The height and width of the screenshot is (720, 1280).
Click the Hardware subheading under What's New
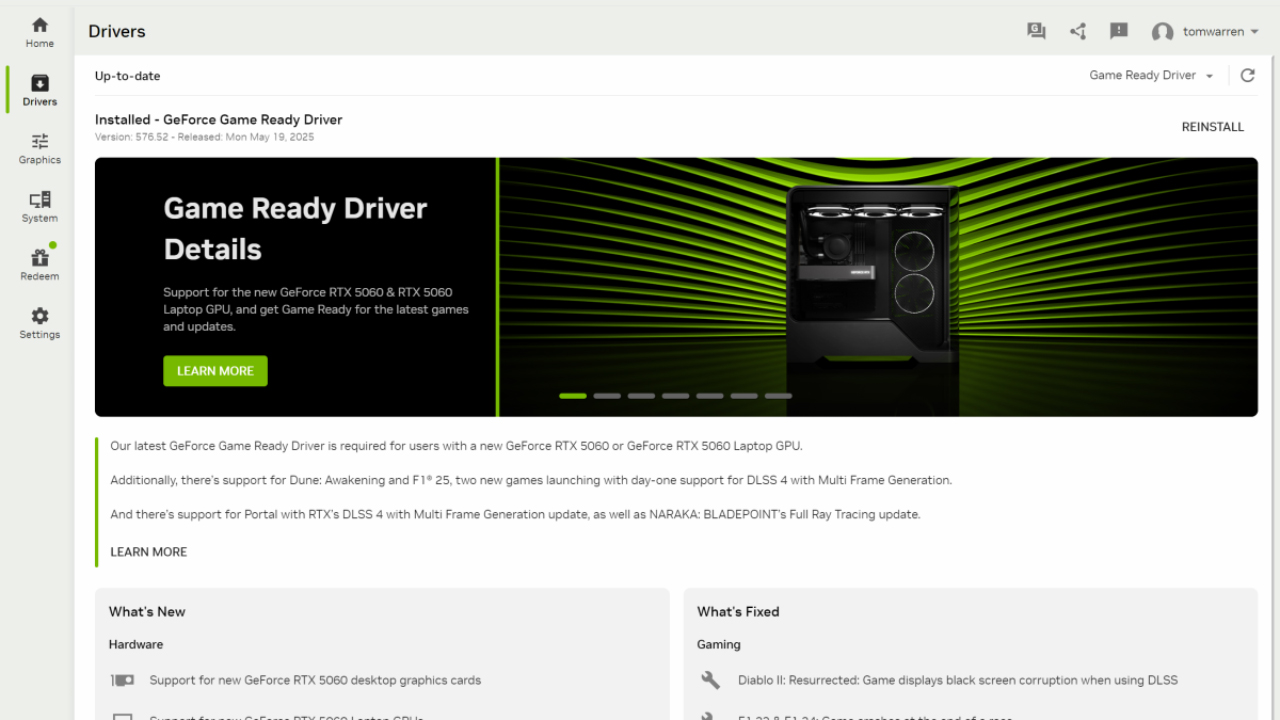[136, 645]
